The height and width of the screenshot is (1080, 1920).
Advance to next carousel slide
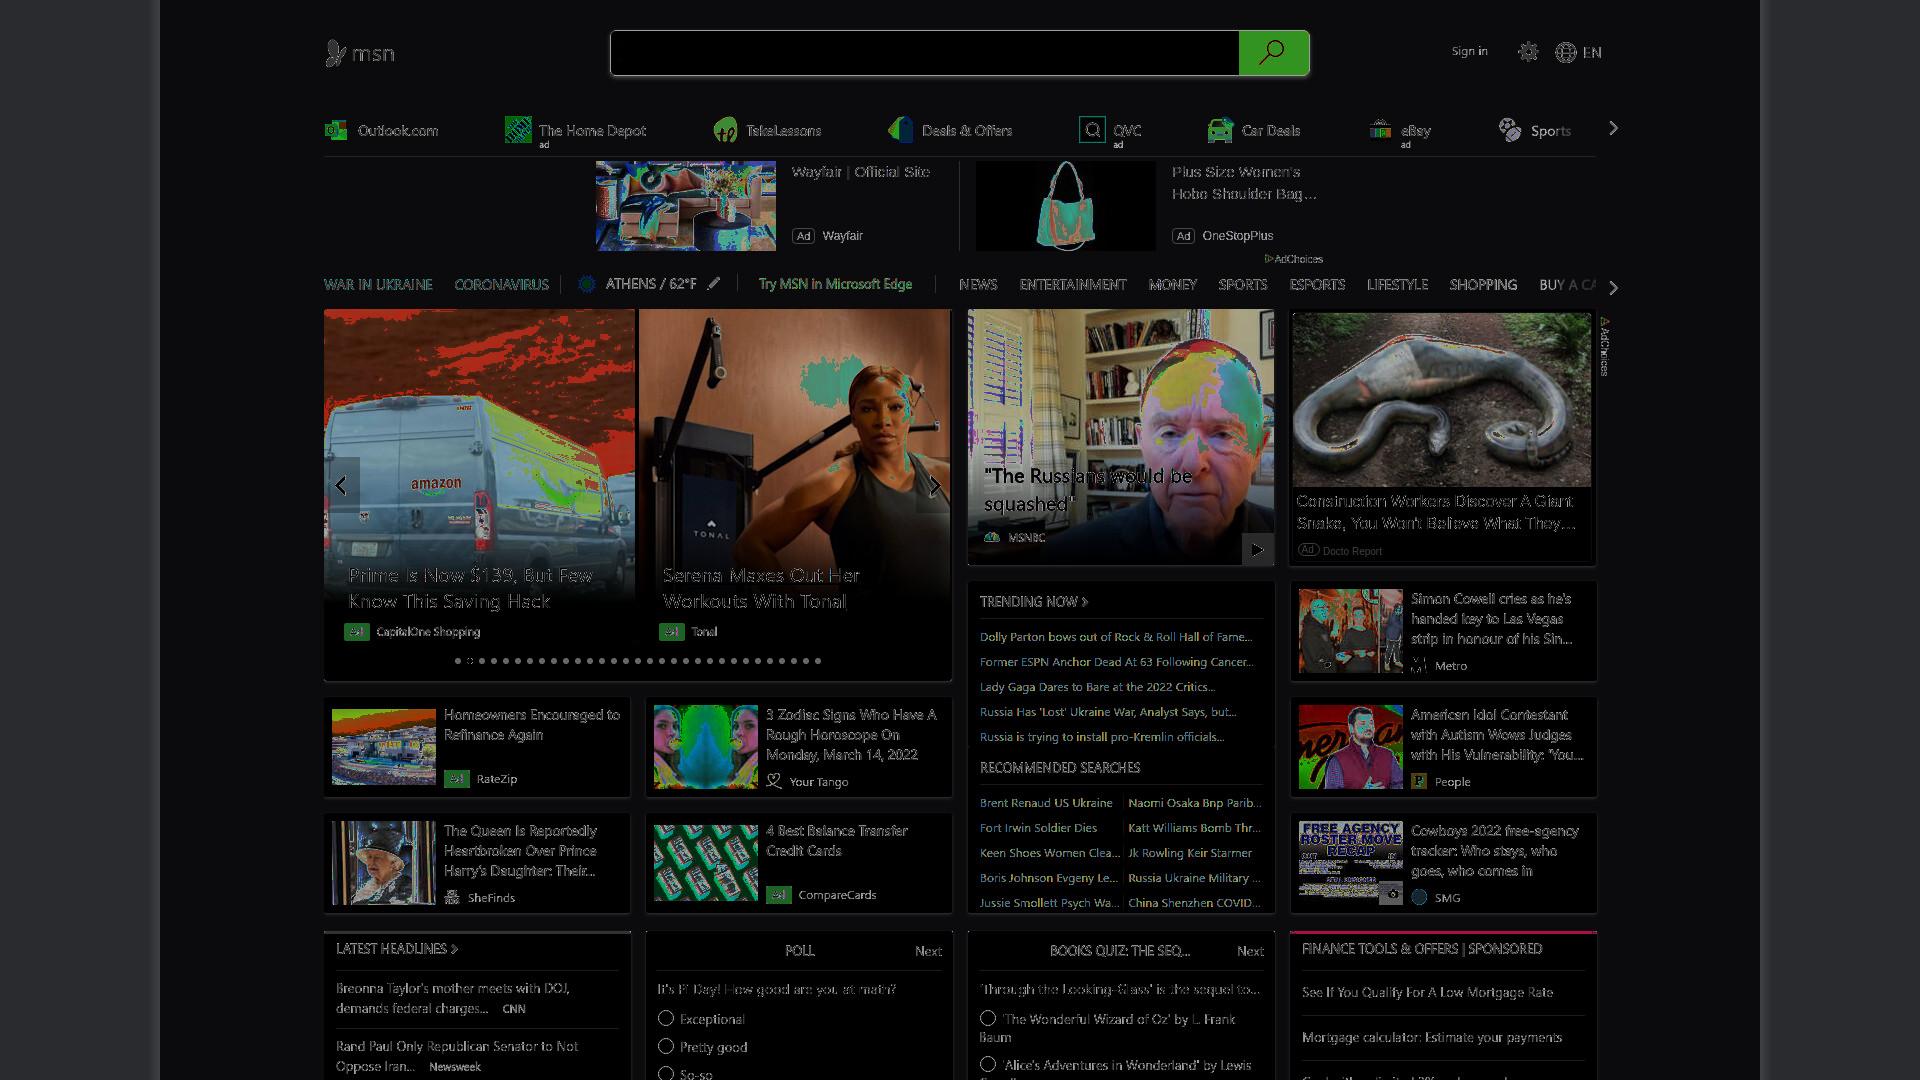(x=934, y=485)
